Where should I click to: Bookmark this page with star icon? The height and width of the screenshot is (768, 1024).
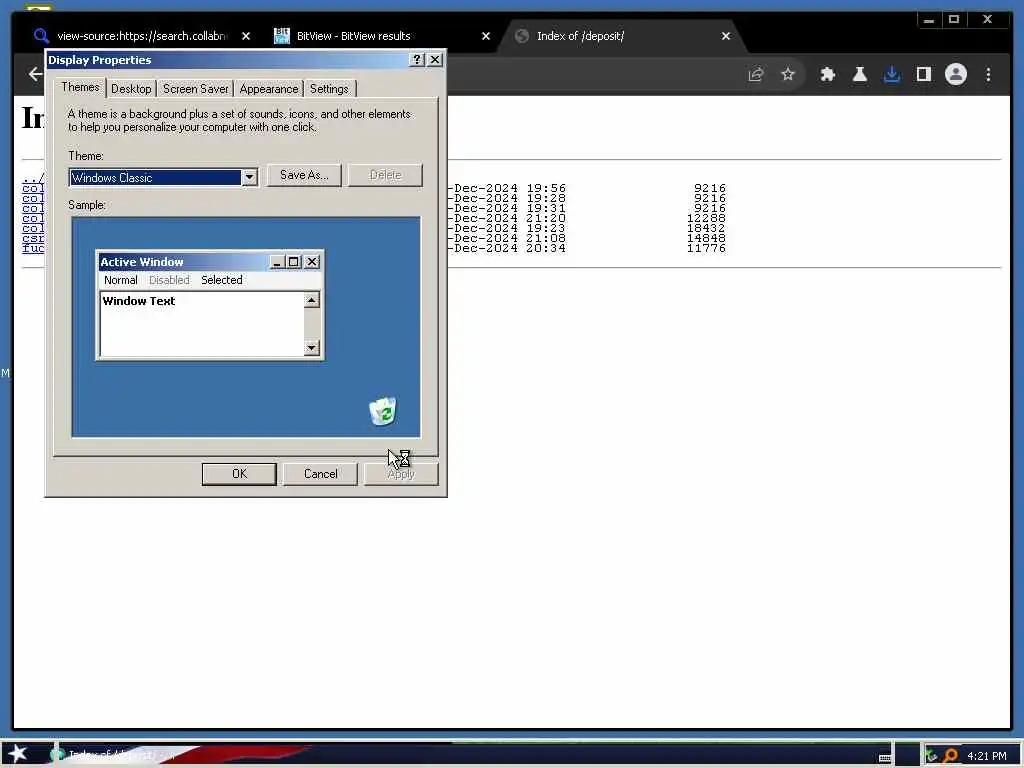click(788, 74)
